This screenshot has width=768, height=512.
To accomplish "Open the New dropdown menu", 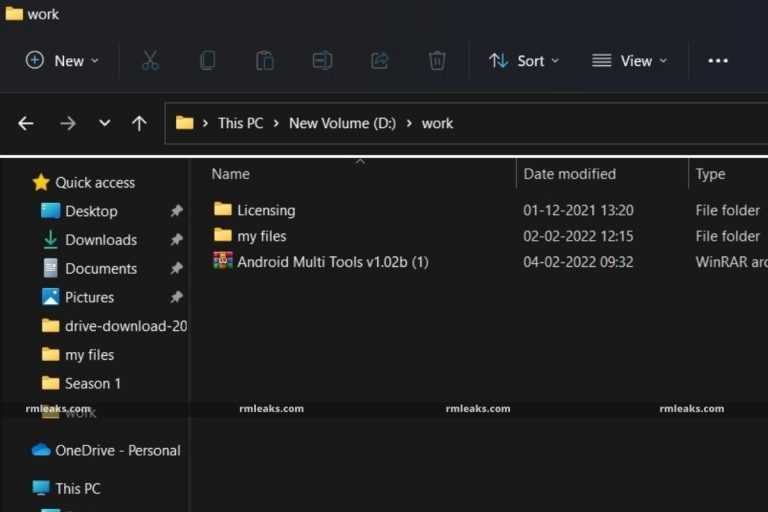I will pos(62,61).
